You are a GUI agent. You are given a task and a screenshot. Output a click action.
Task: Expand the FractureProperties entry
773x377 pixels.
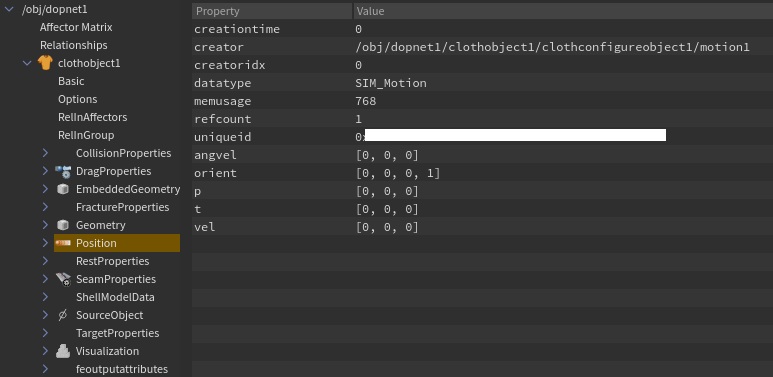tap(45, 207)
